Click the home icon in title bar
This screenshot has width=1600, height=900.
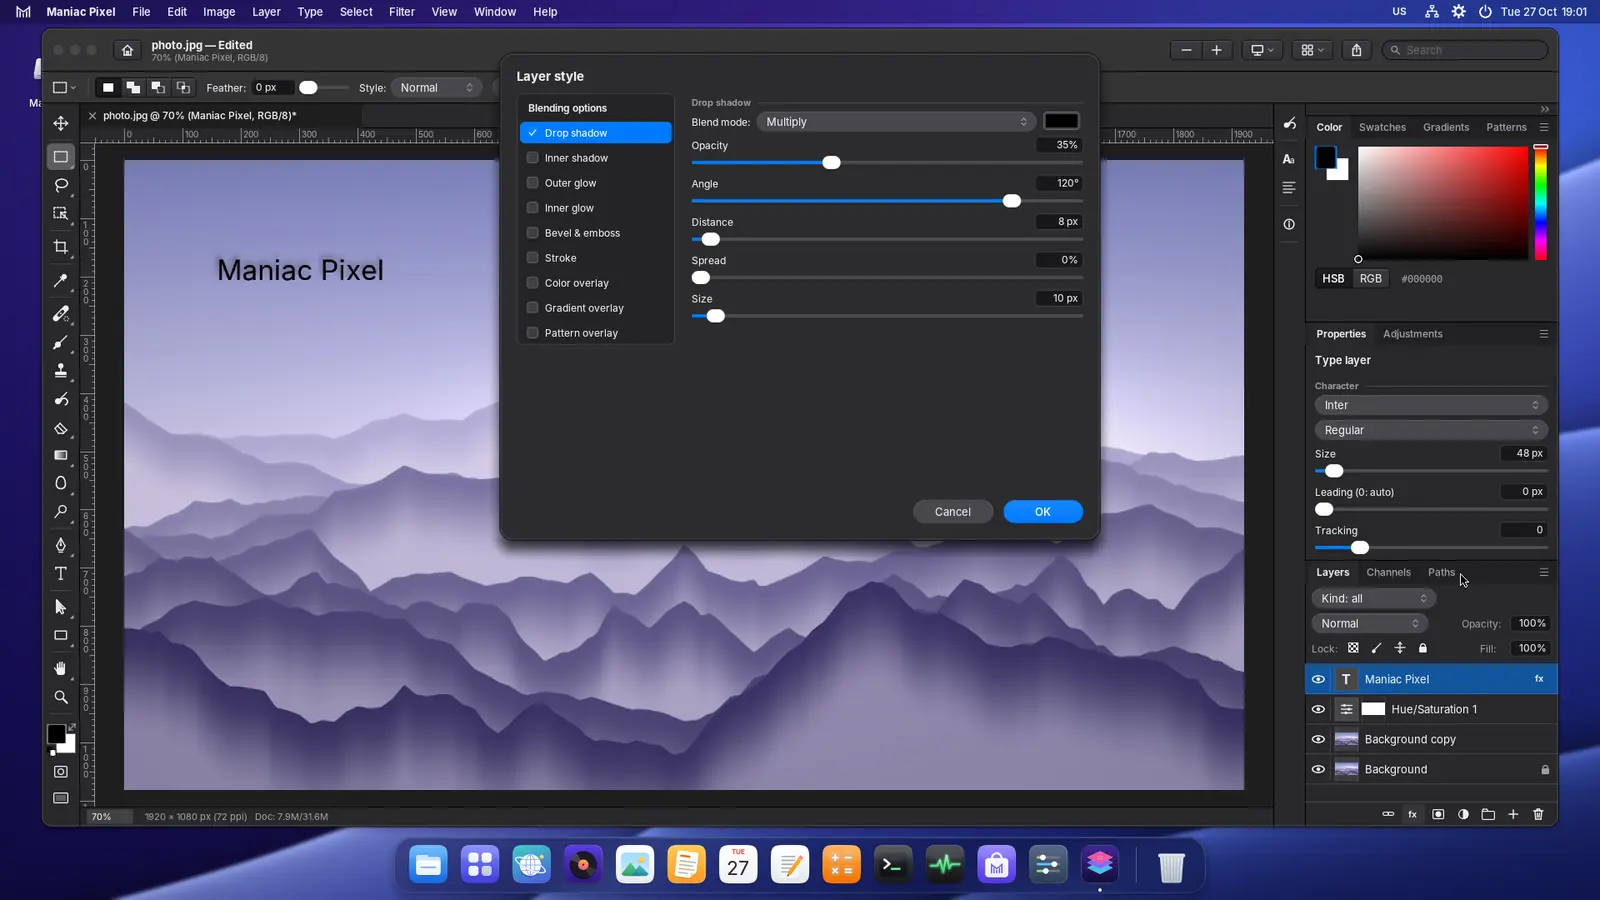pyautogui.click(x=127, y=50)
